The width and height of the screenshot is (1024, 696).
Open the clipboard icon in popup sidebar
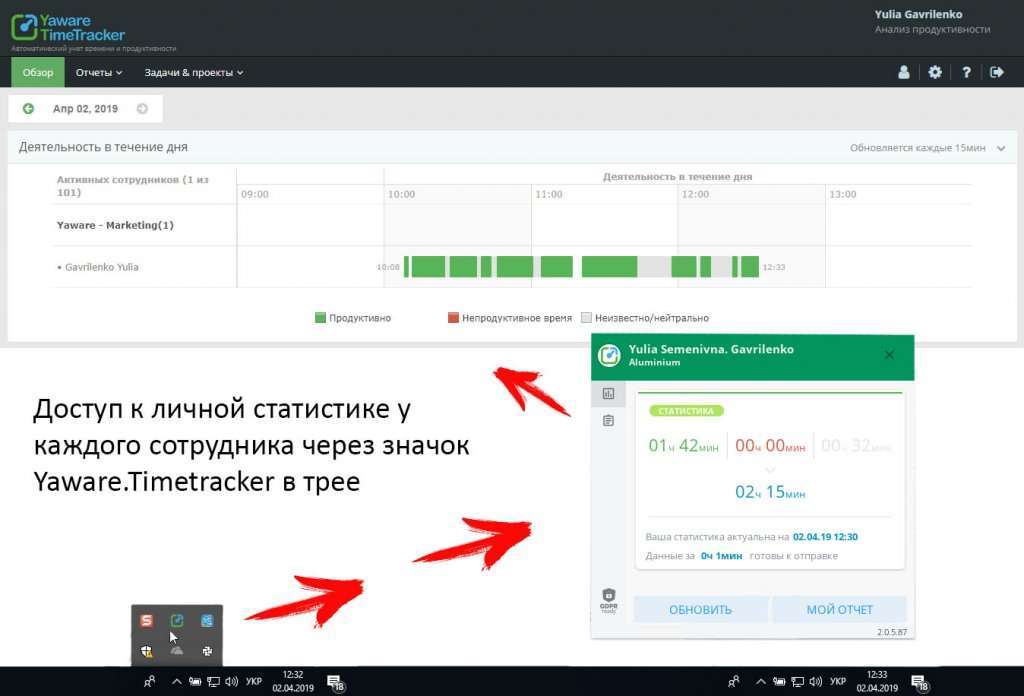coord(608,420)
